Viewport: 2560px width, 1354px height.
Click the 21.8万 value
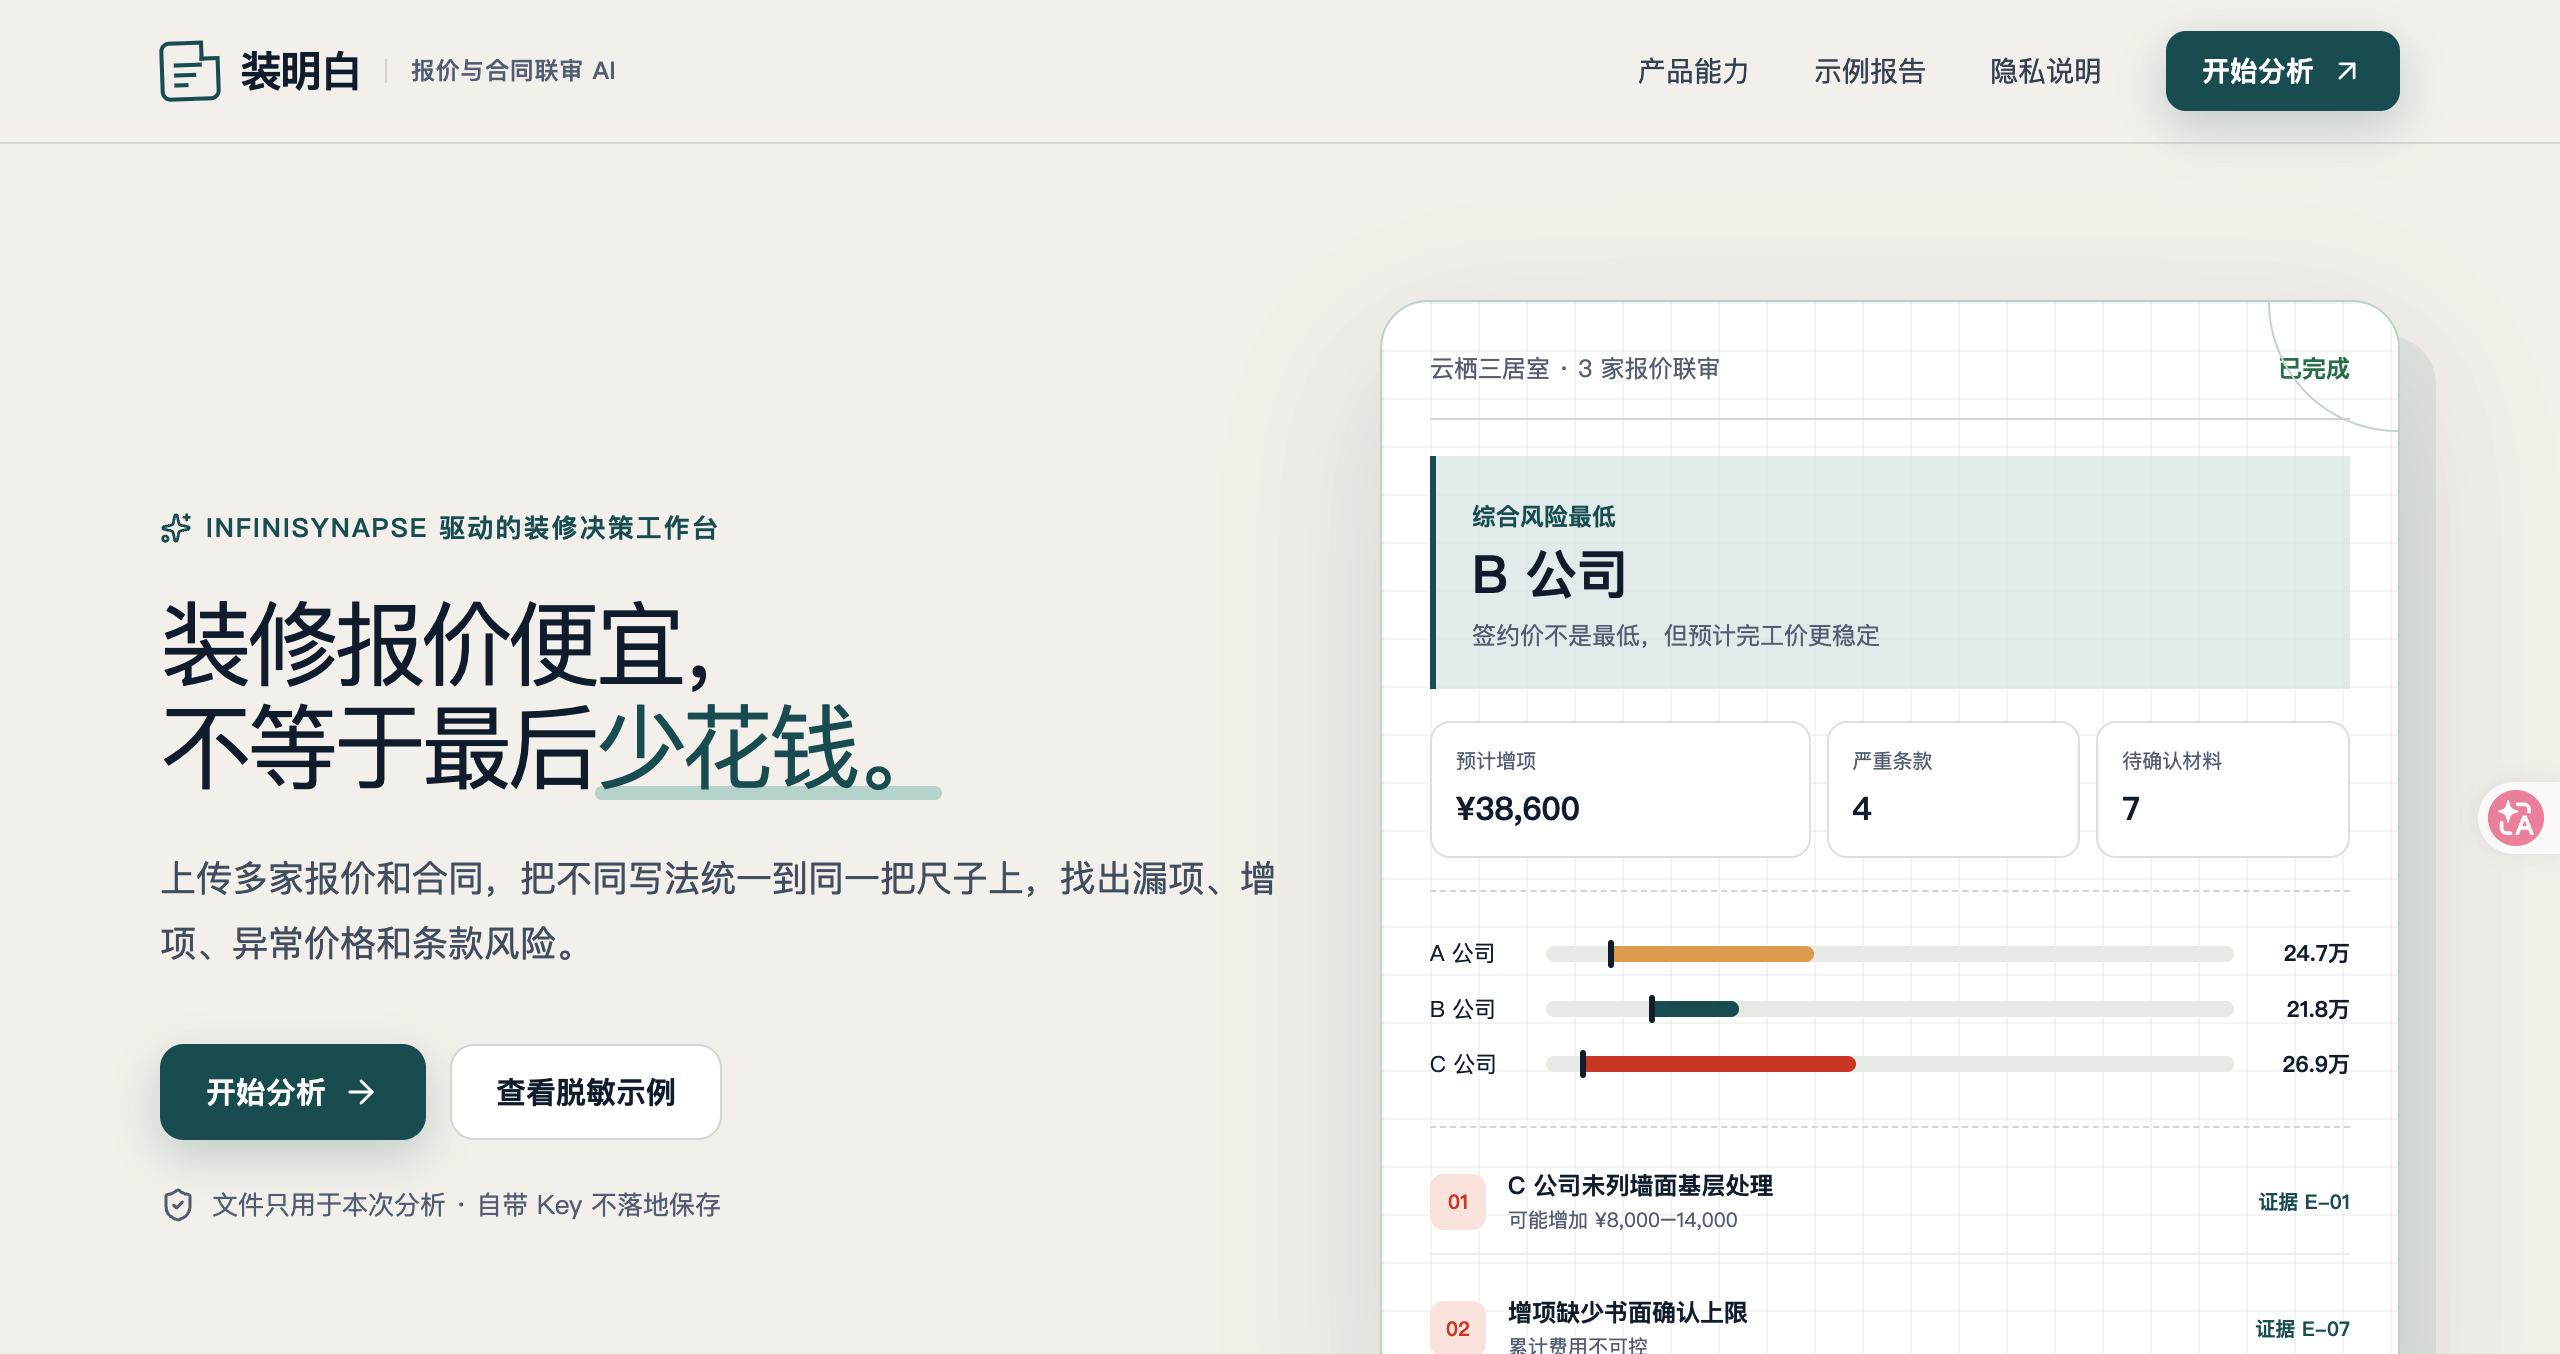[2317, 1009]
